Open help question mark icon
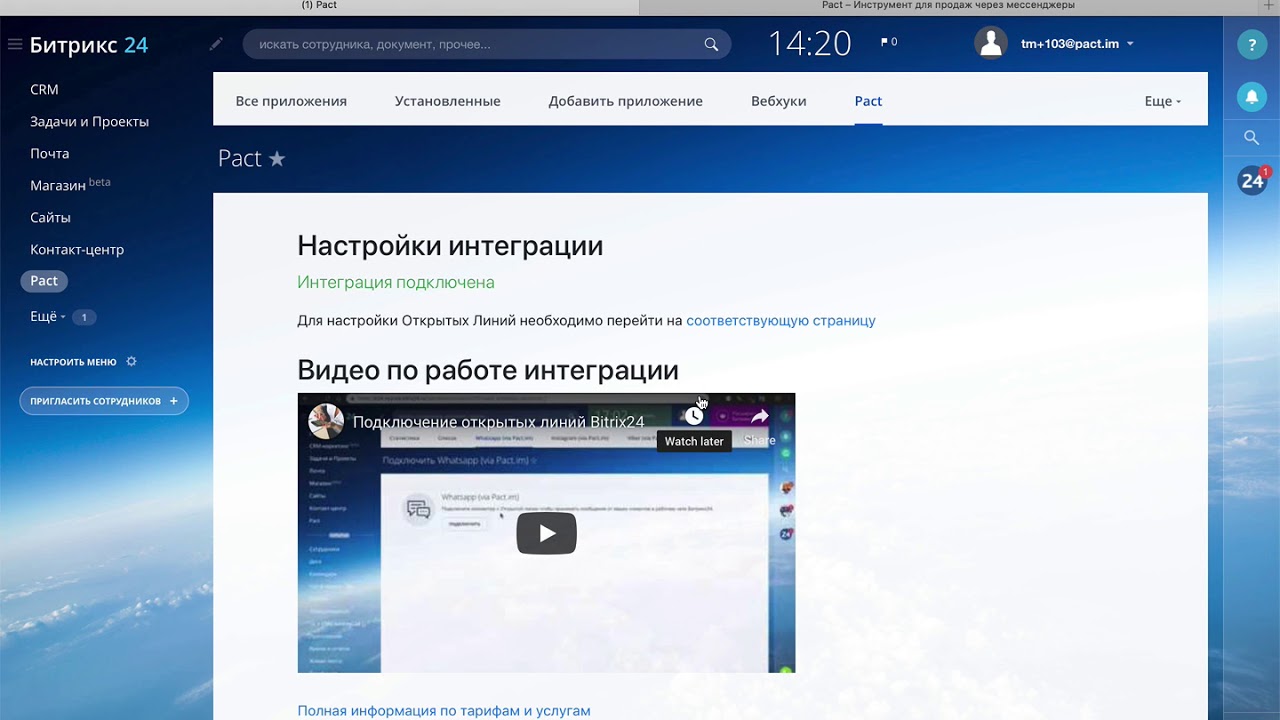 click(x=1252, y=44)
